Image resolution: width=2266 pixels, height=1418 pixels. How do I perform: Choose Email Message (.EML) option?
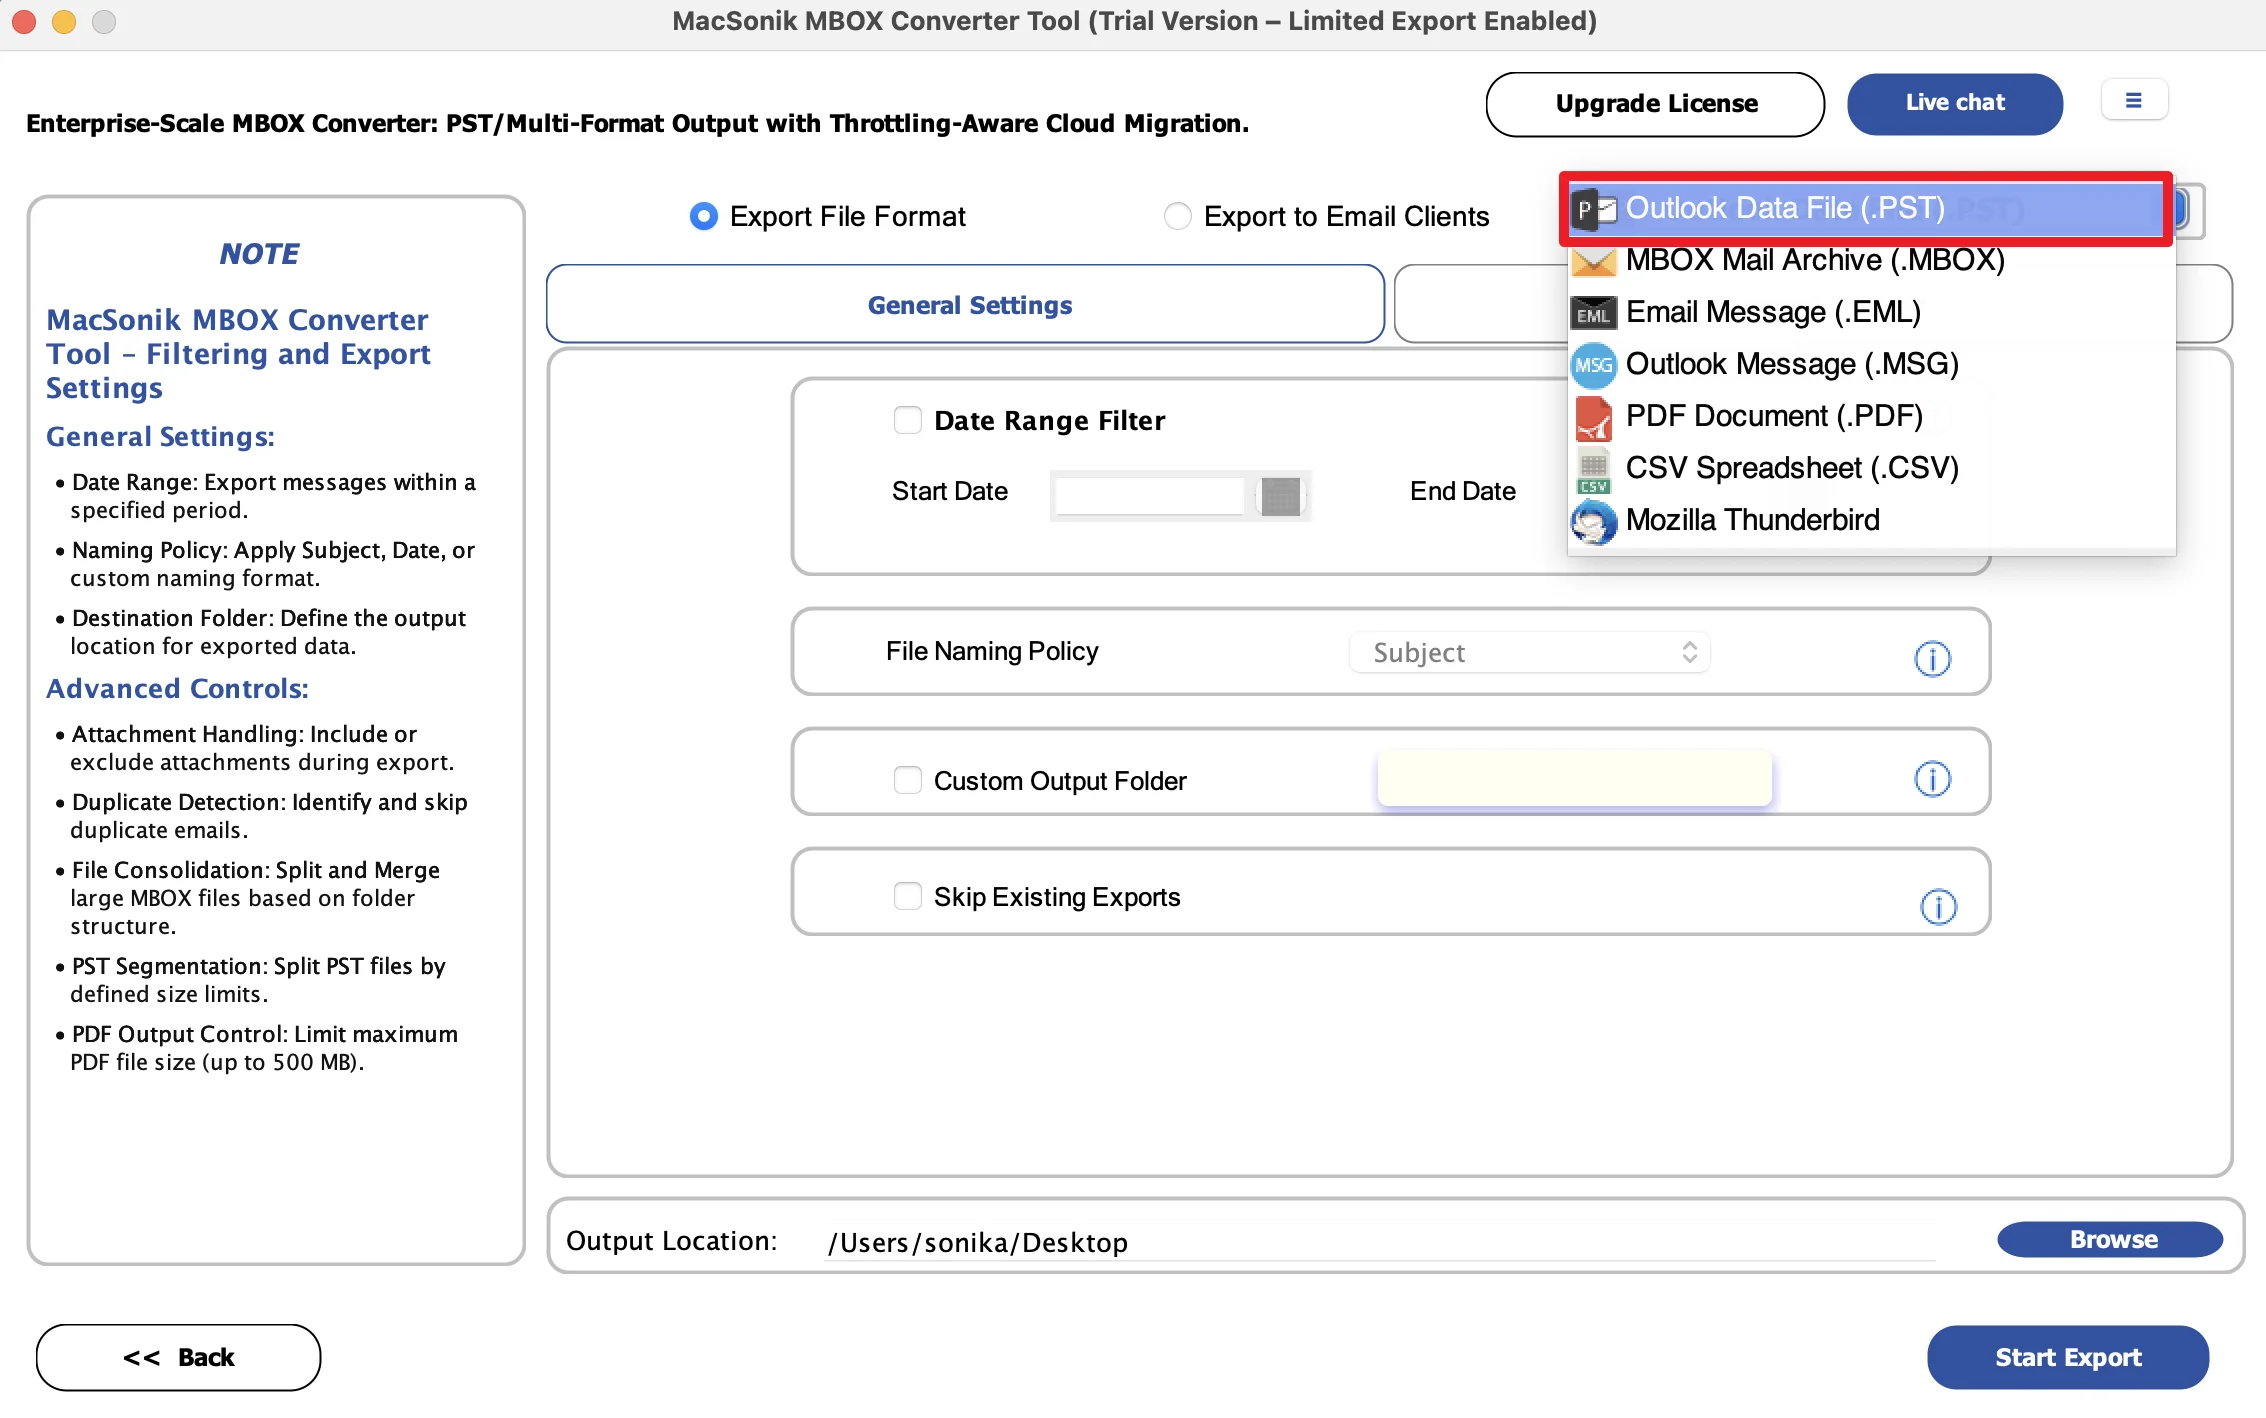coord(1870,312)
